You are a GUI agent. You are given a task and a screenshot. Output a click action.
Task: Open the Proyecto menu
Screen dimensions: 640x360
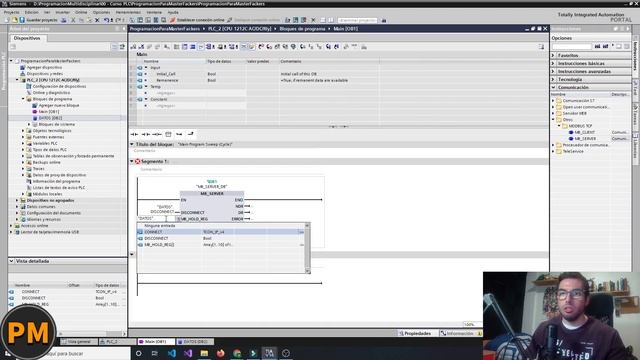[11, 12]
